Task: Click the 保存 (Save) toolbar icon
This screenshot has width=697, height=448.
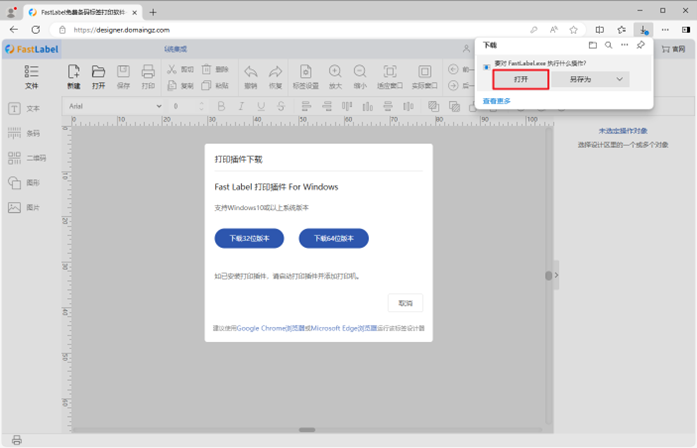Action: point(123,76)
